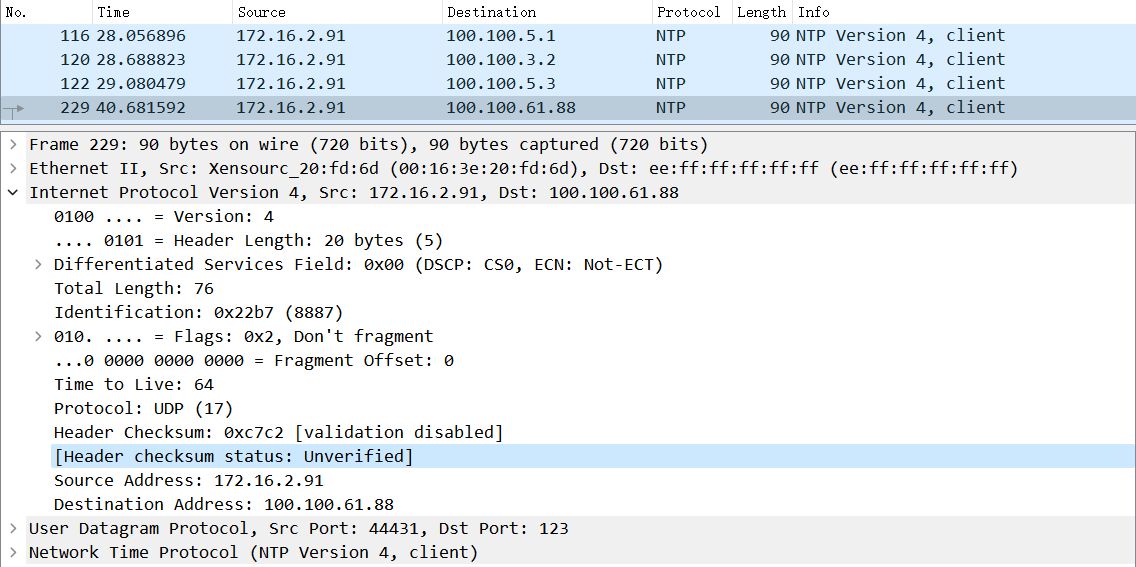Click time value 29.080479

pyautogui.click(x=141, y=83)
